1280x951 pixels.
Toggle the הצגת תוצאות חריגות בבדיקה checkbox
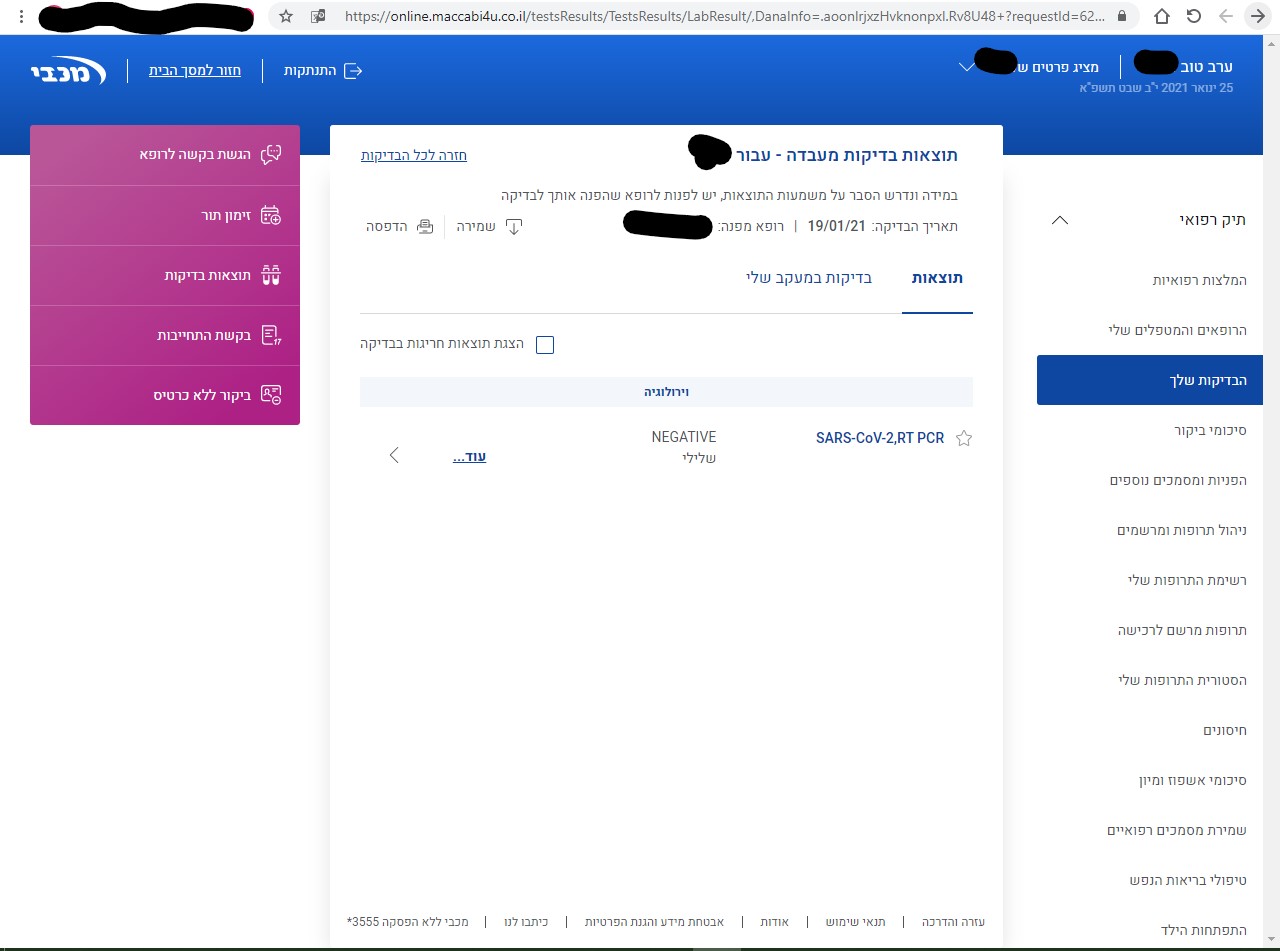click(545, 345)
